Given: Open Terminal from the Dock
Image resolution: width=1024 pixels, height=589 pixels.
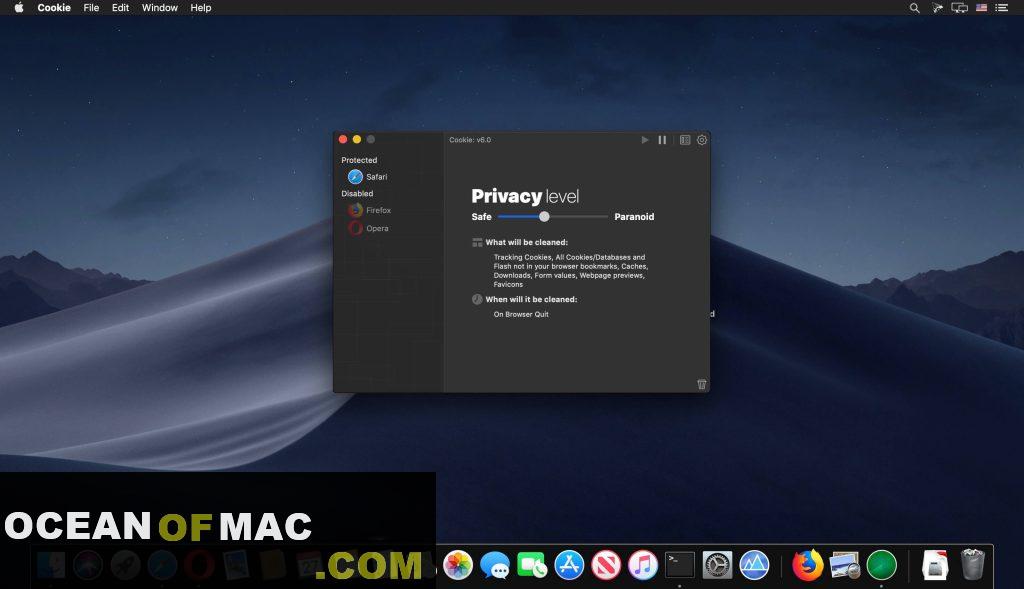Looking at the screenshot, I should pos(680,565).
